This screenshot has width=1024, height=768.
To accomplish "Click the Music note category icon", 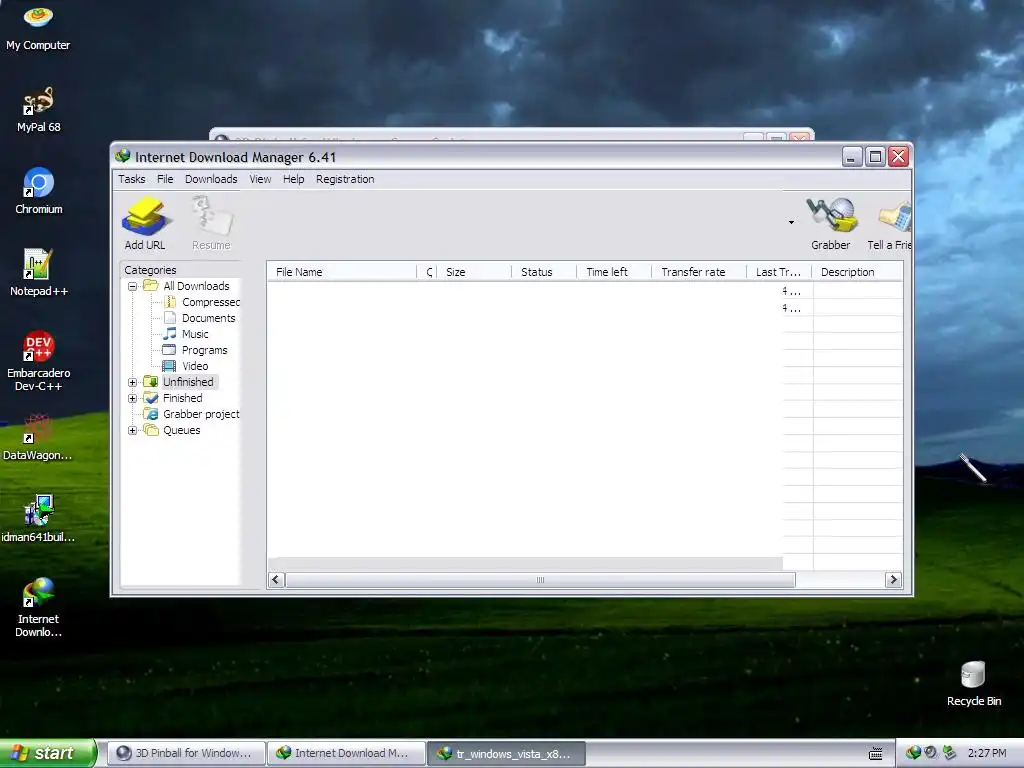I will pyautogui.click(x=169, y=334).
